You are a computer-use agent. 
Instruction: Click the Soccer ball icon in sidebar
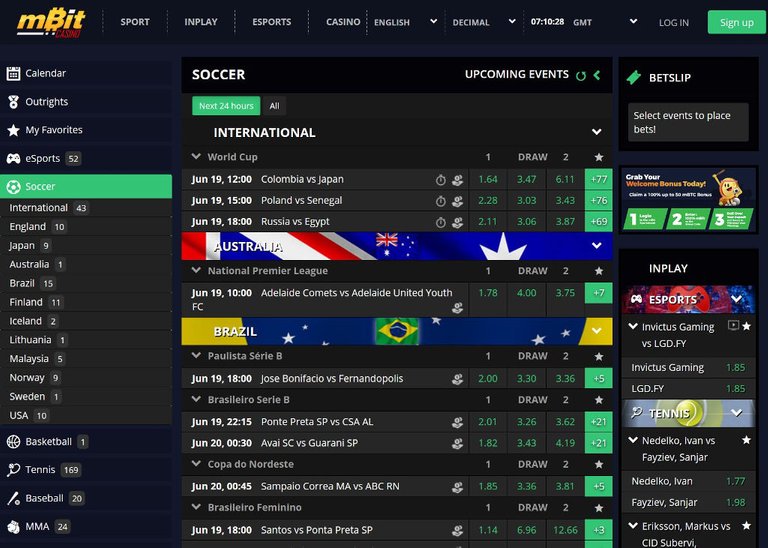click(x=13, y=187)
